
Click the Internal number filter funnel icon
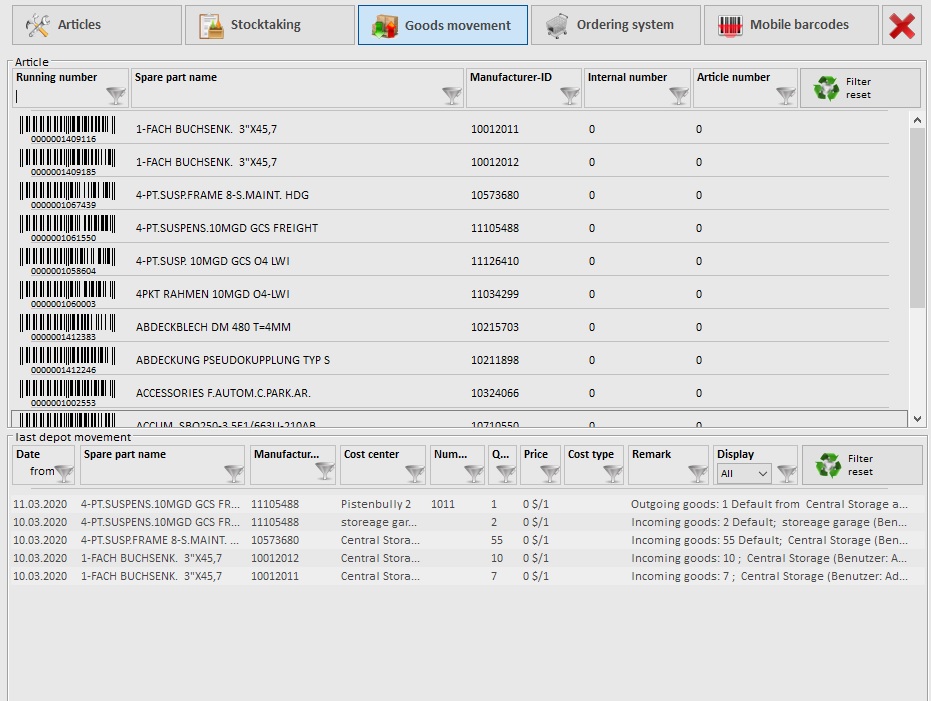679,96
